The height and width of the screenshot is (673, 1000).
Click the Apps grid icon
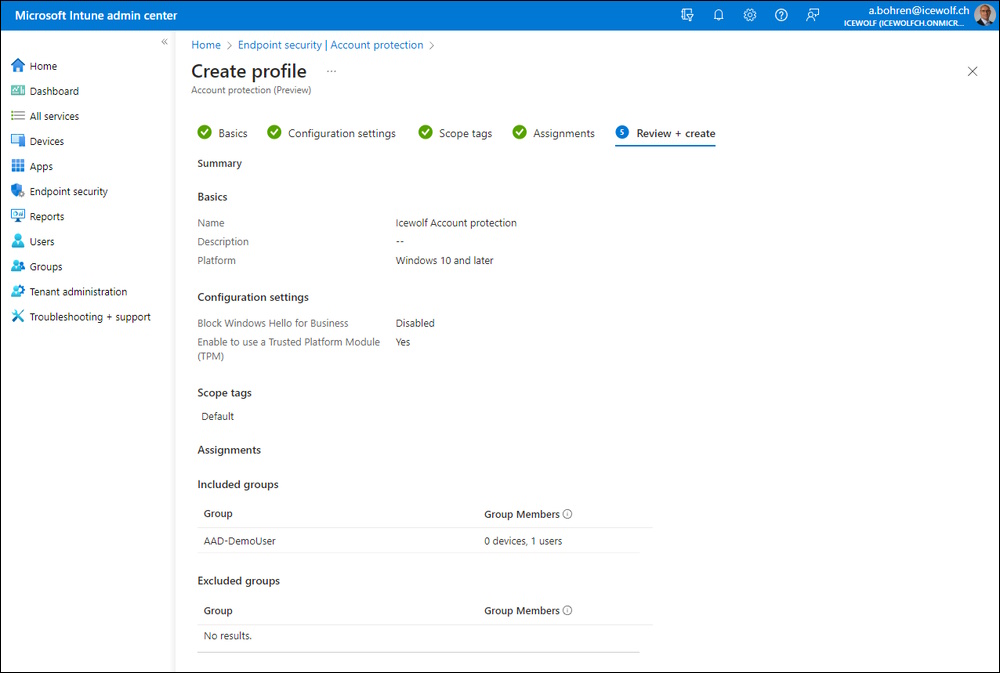tap(18, 166)
